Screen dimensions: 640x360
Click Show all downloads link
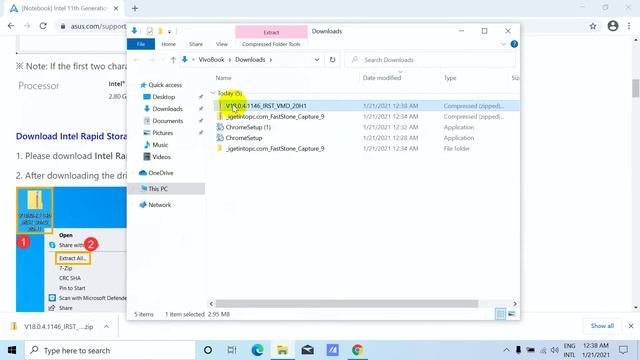point(602,326)
